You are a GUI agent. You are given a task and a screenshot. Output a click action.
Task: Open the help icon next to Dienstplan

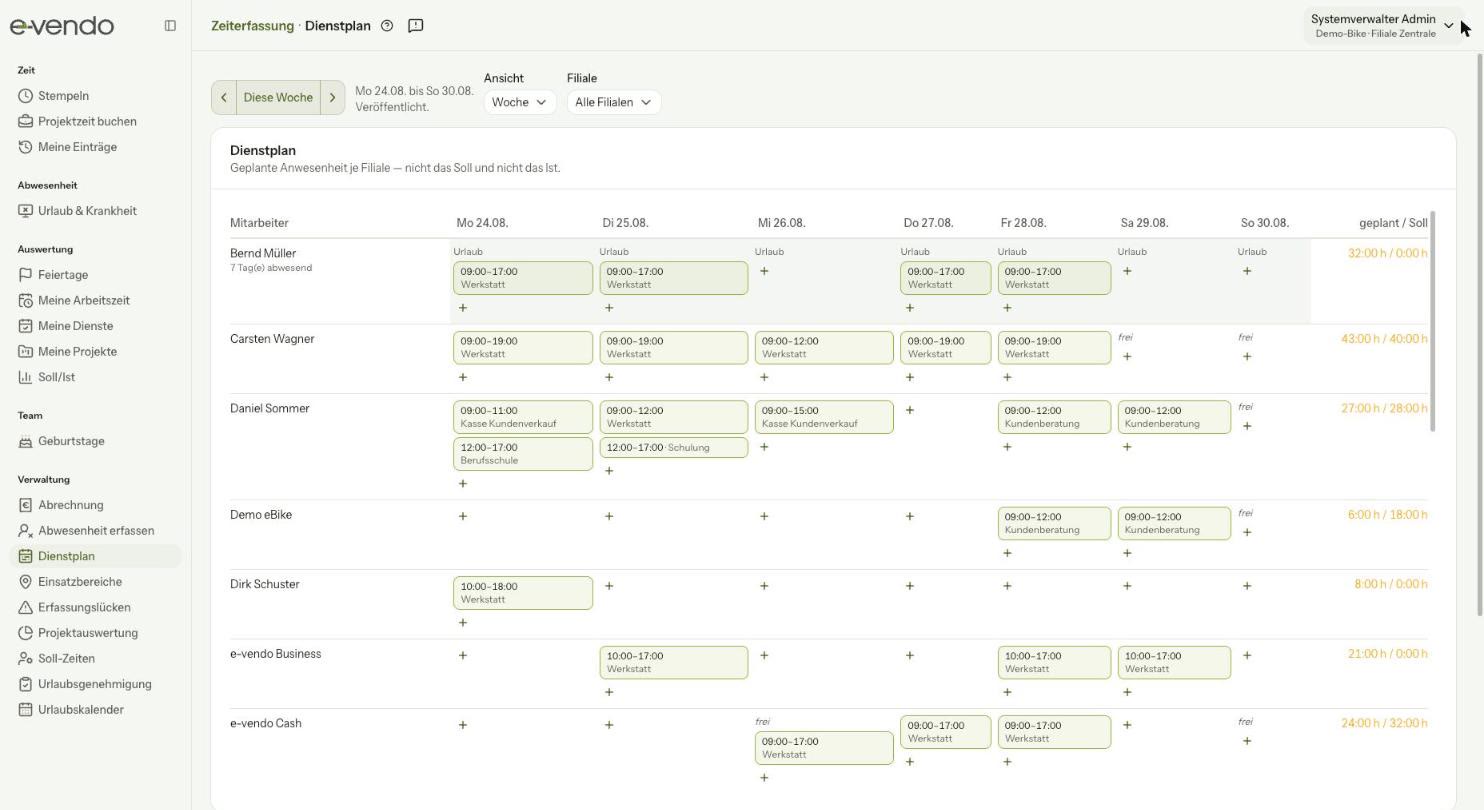(387, 26)
